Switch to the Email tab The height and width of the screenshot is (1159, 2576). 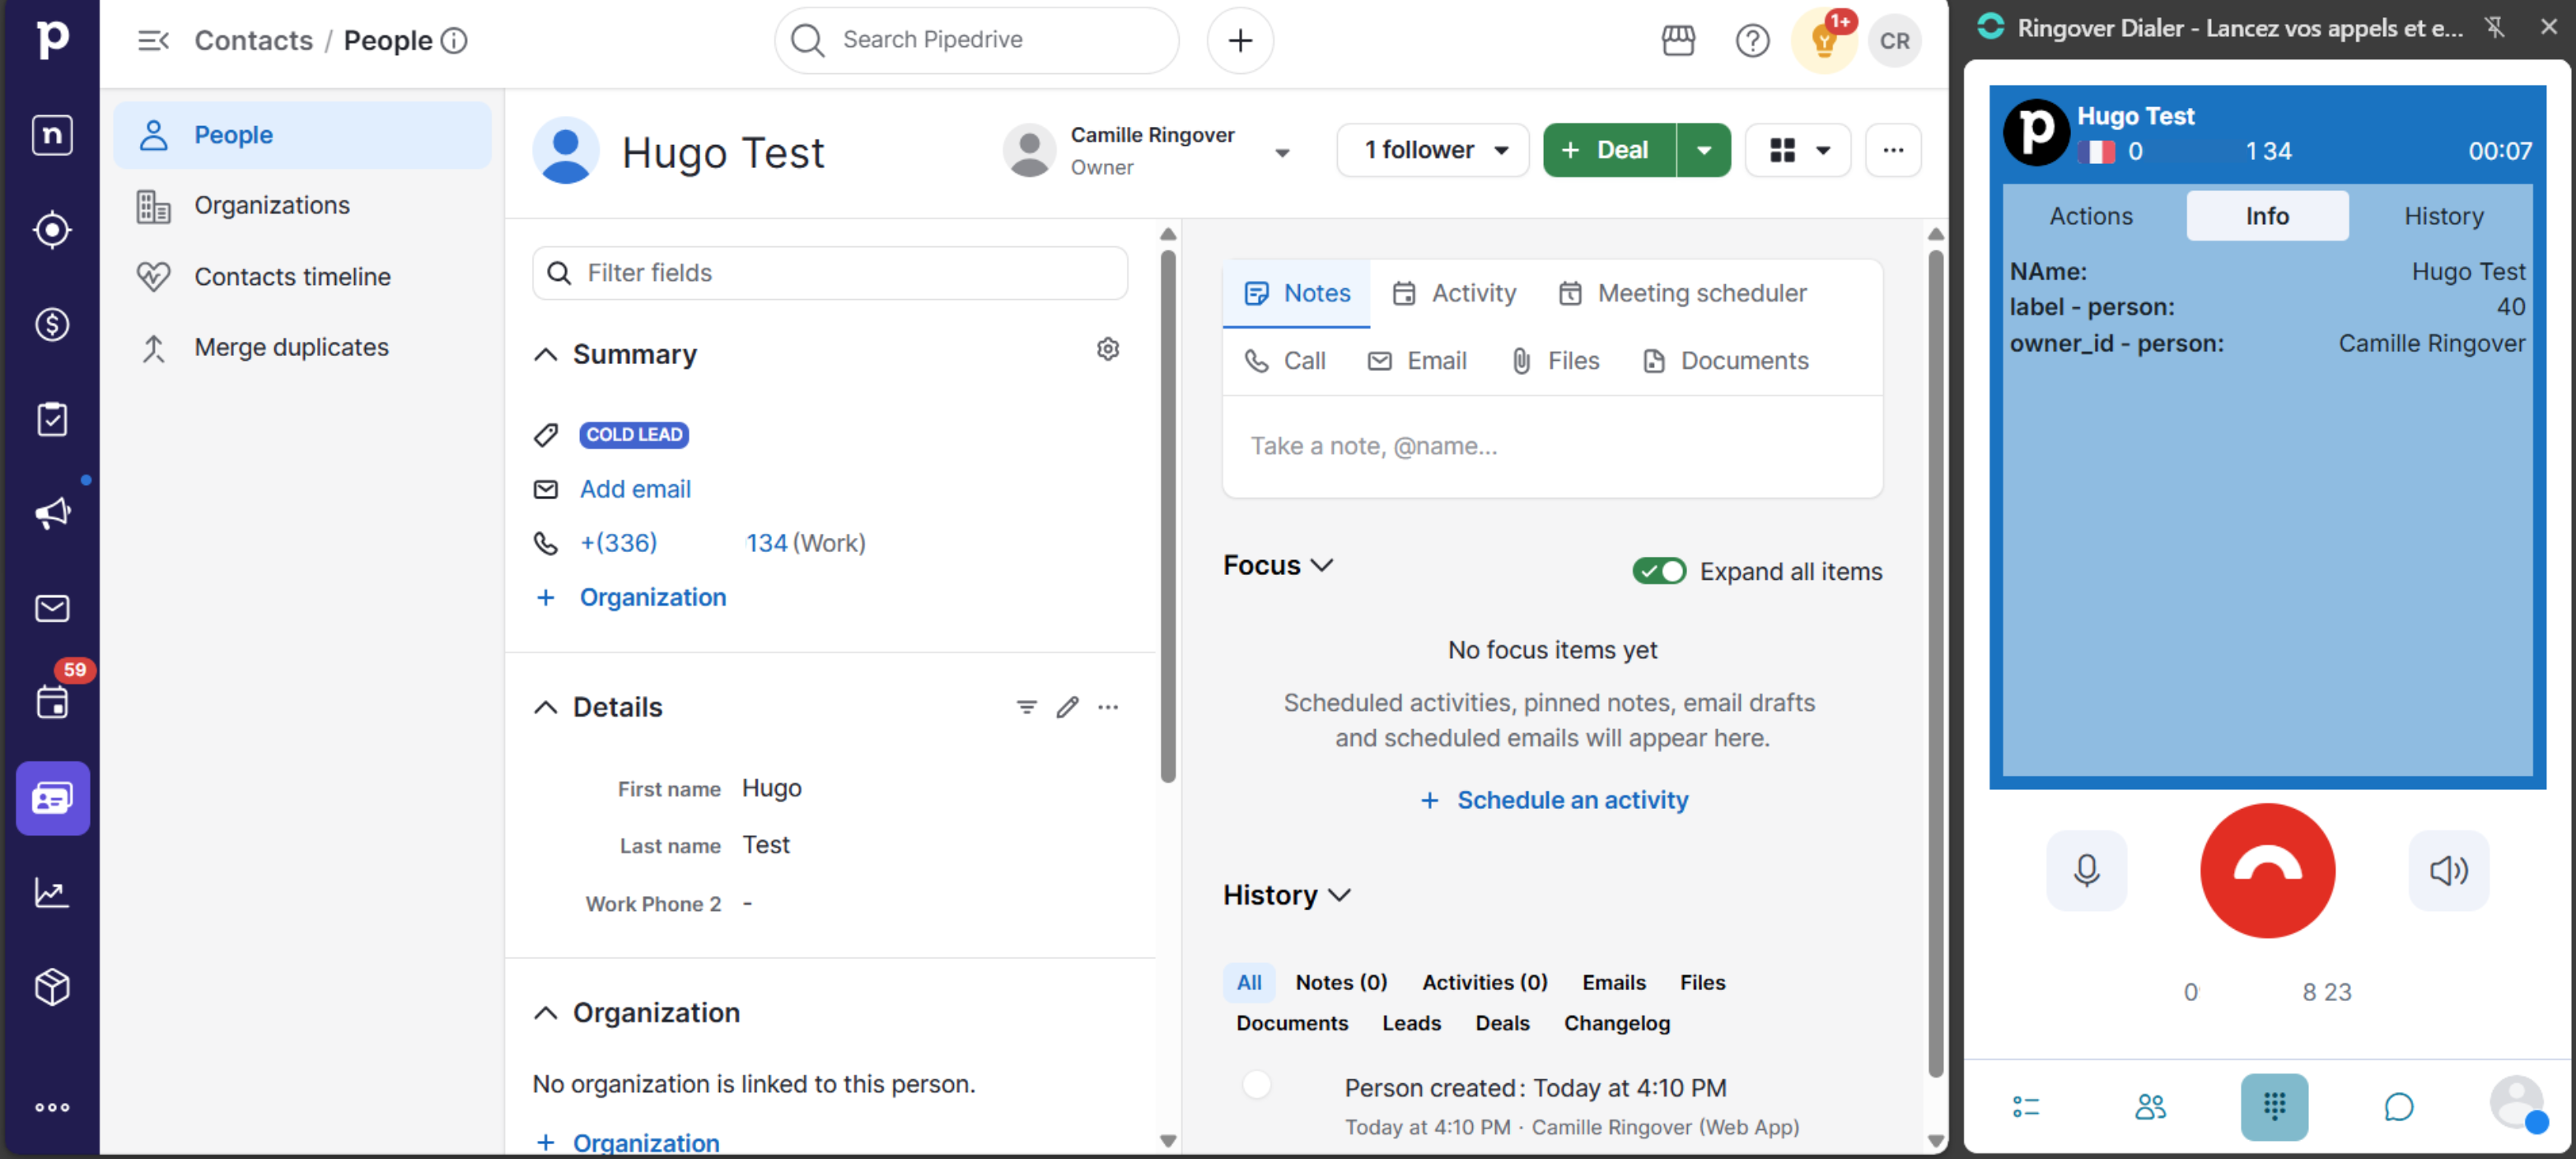pyautogui.click(x=1416, y=360)
